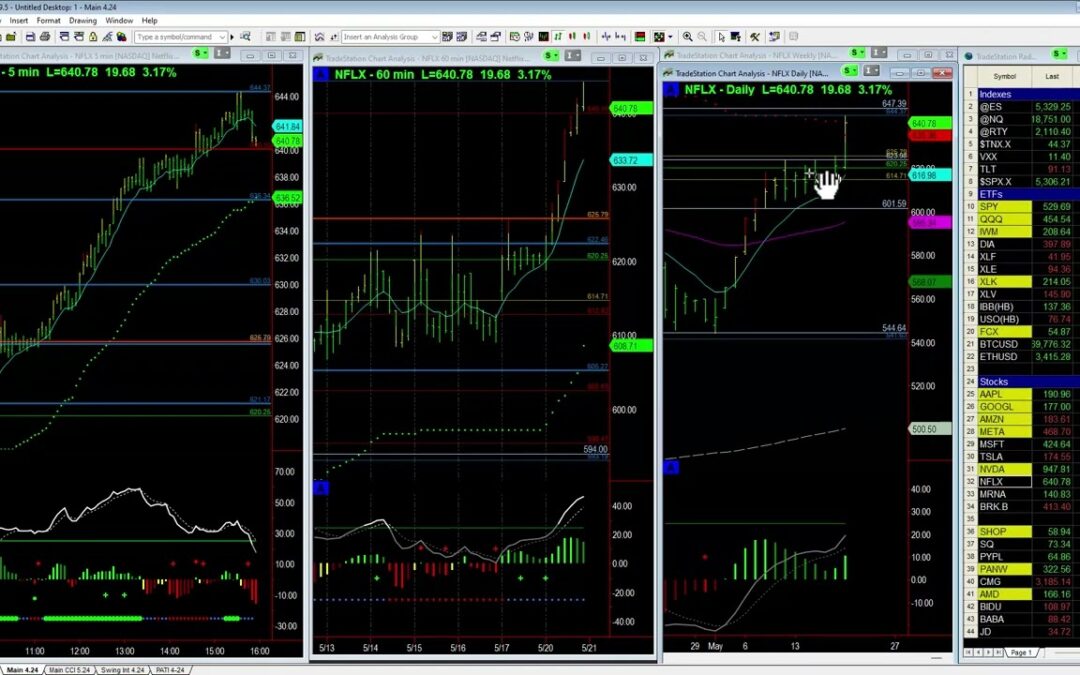
Task: Click the hammer tools icon
Action: pos(755,37)
